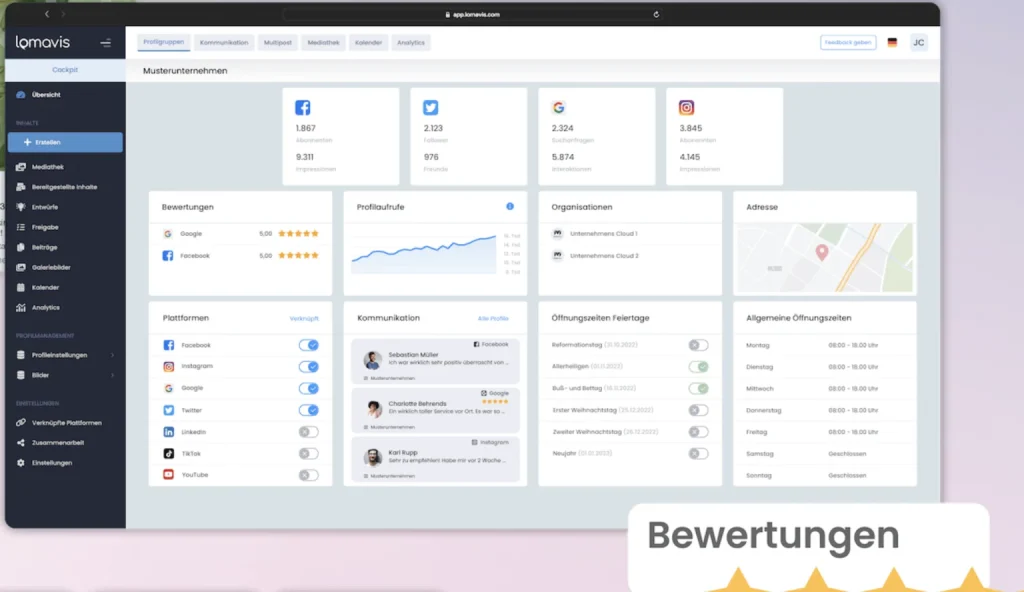
Task: Open the info icon on Profilaufrufe
Action: click(509, 206)
